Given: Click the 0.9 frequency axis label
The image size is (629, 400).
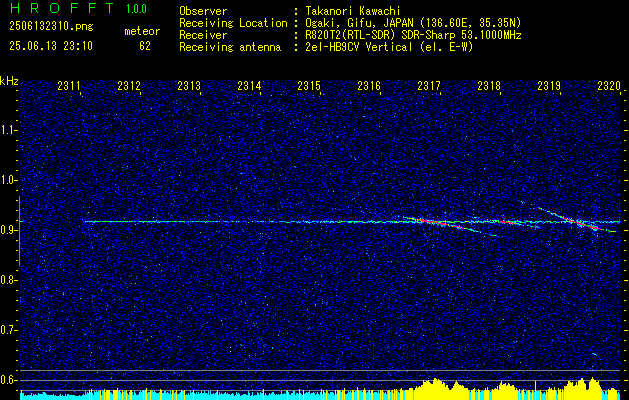Looking at the screenshot, I should coord(8,230).
